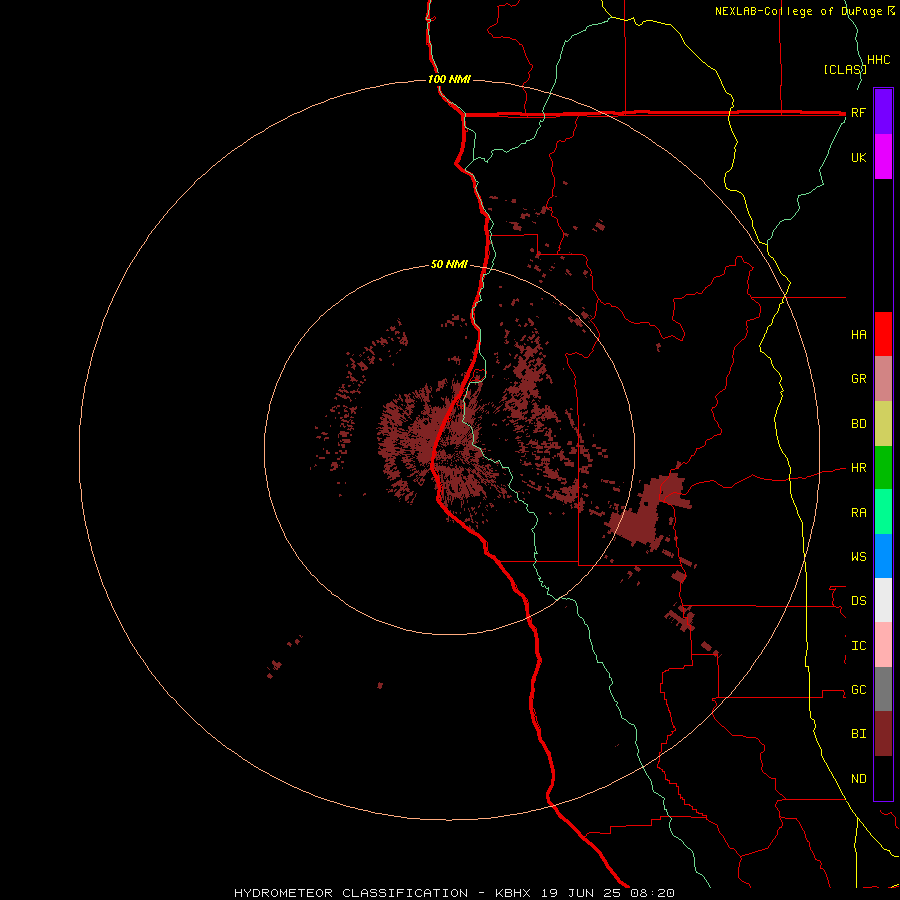The image size is (900, 900).
Task: Click the gray GC legend swatch
Action: [883, 689]
